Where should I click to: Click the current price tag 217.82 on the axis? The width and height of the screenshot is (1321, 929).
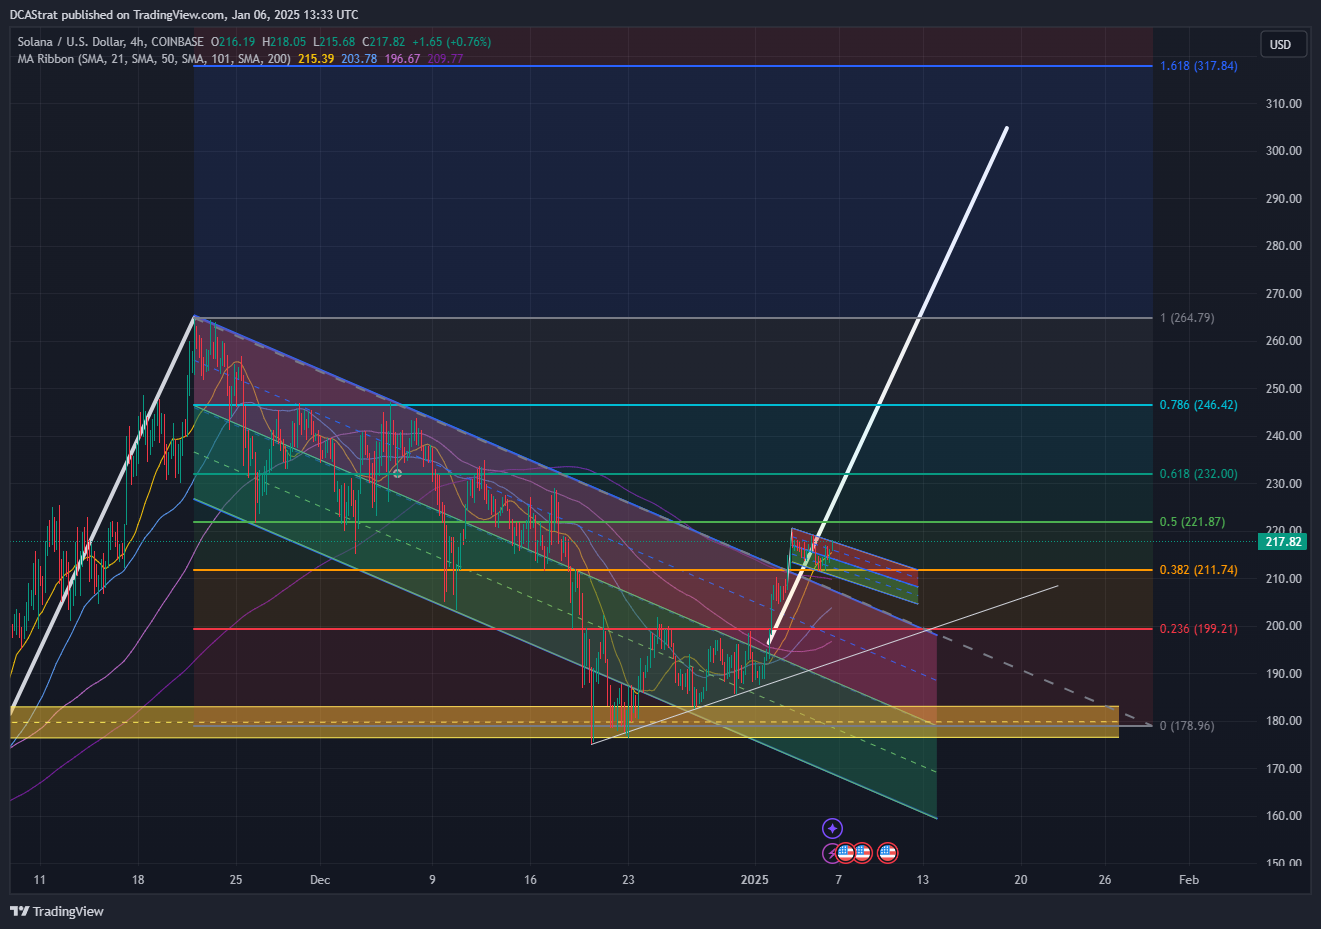pos(1282,542)
